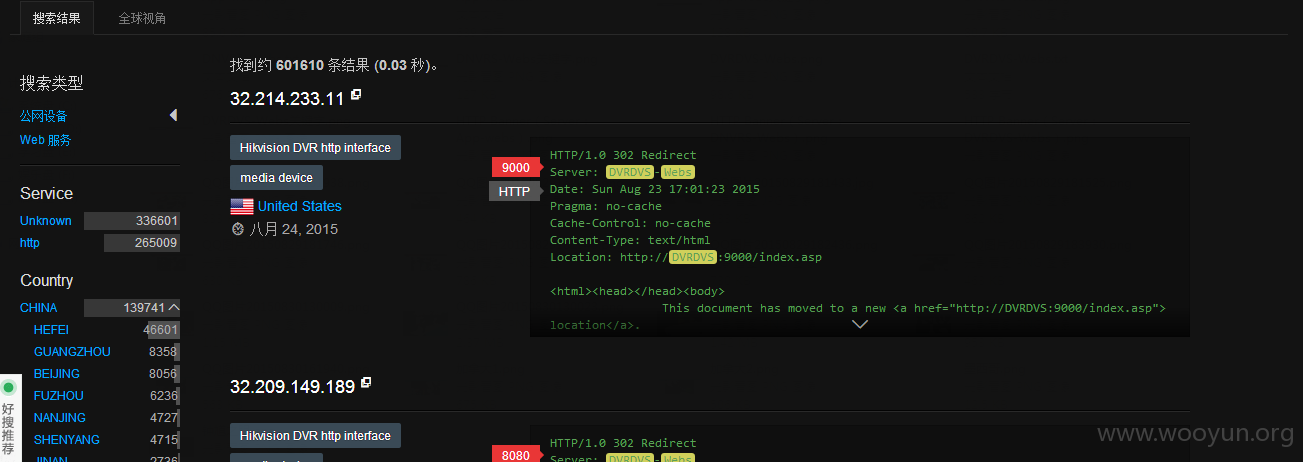
Task: Select Web 服务 search type
Action: 45,140
